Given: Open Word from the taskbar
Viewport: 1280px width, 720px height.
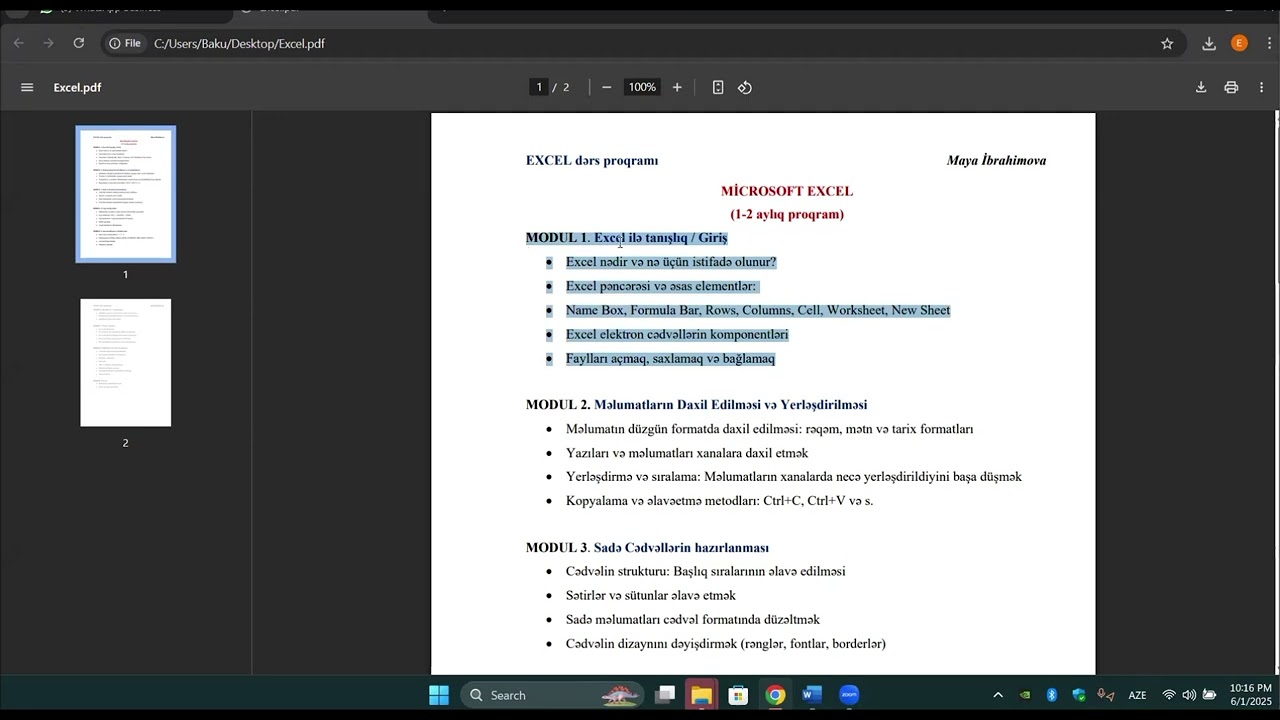Looking at the screenshot, I should (x=812, y=695).
